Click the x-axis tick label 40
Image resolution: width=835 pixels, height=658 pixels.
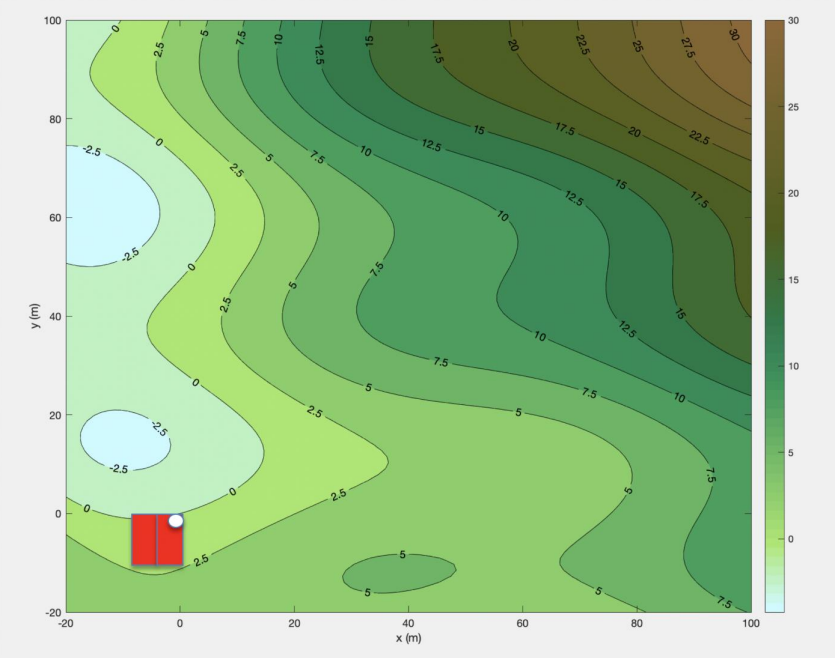(x=408, y=623)
